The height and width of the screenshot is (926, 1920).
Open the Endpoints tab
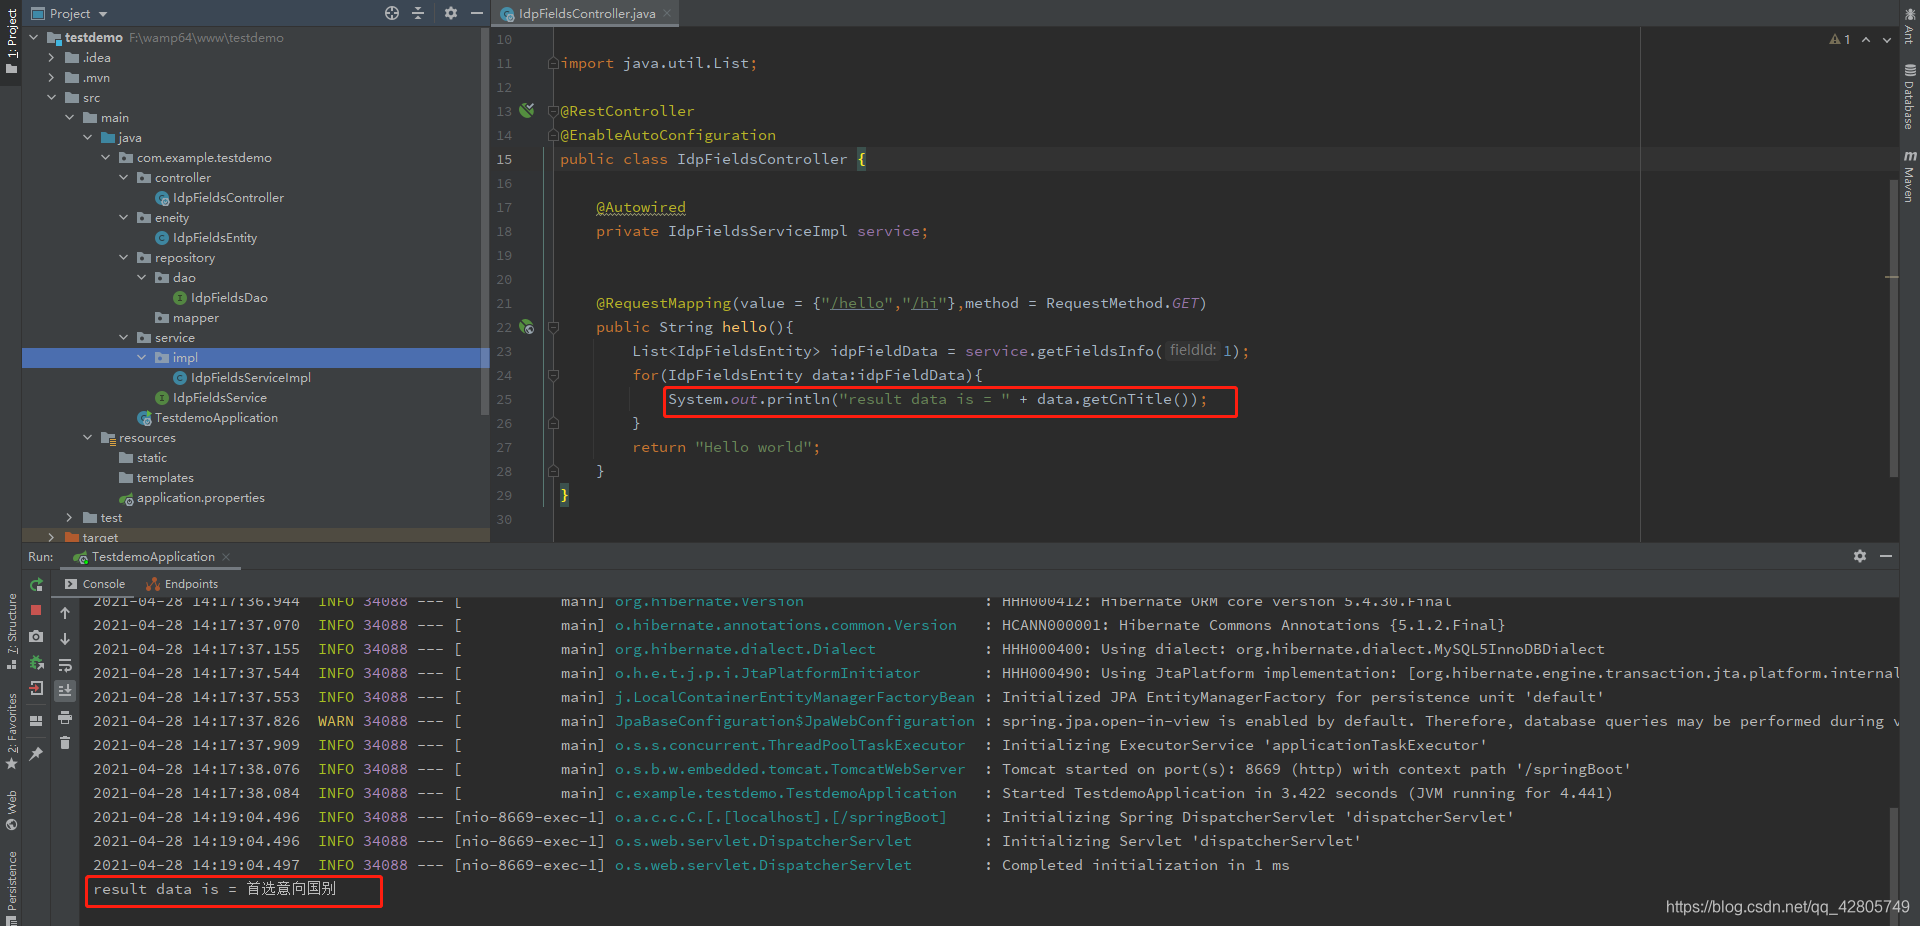pos(182,584)
